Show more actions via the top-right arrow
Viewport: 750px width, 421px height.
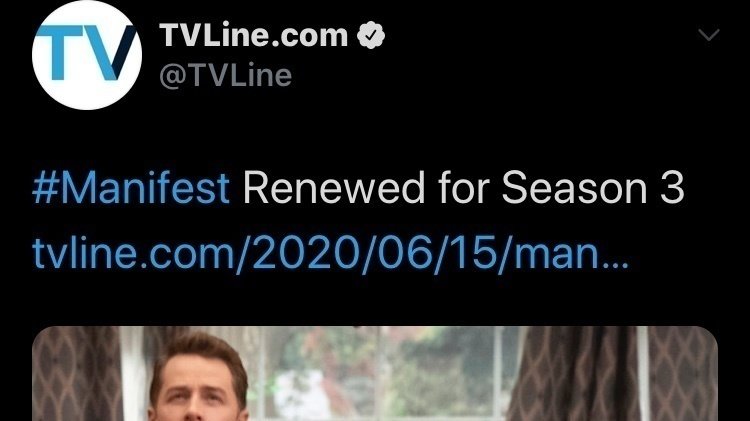(x=708, y=34)
